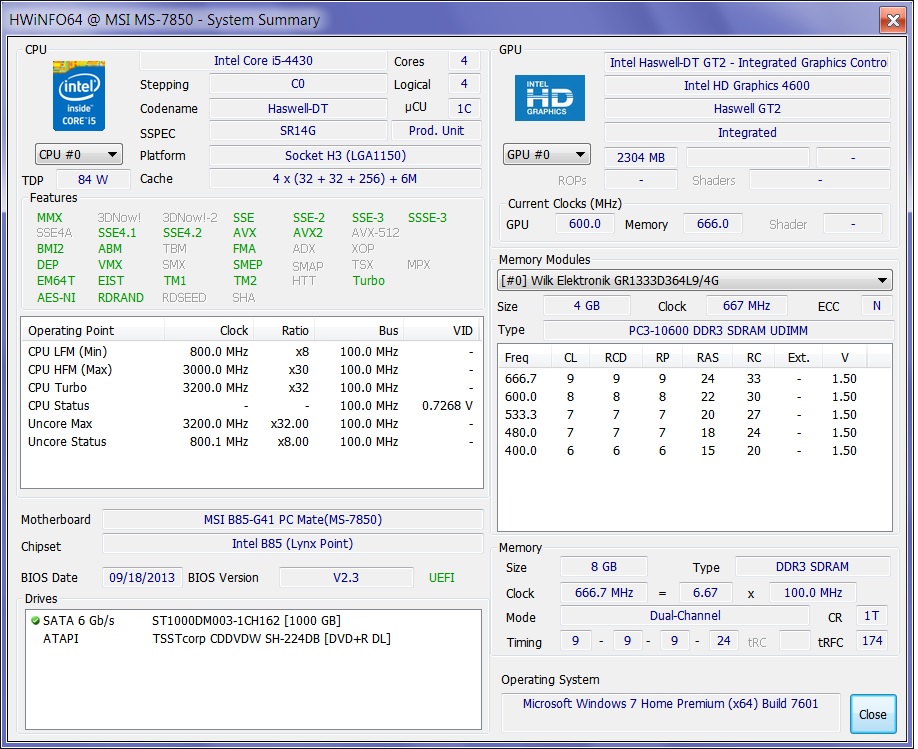Select the CPU Status row
Screen dimensions: 918x749
(x=251, y=406)
